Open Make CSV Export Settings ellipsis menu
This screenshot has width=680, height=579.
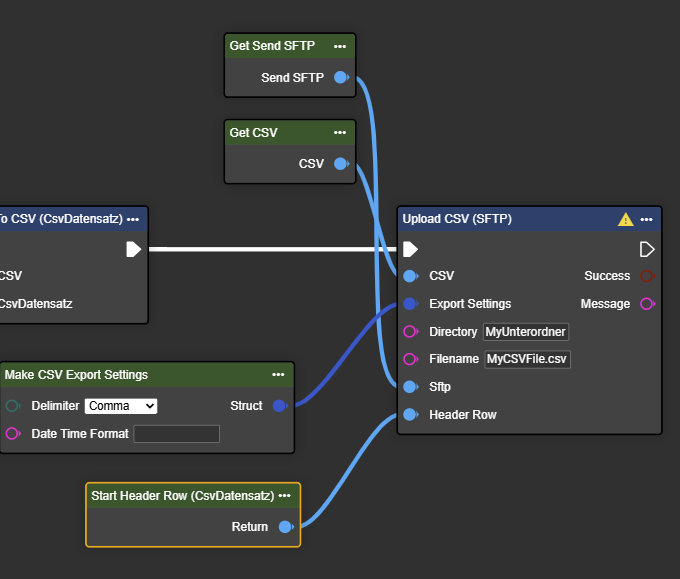pyautogui.click(x=278, y=375)
